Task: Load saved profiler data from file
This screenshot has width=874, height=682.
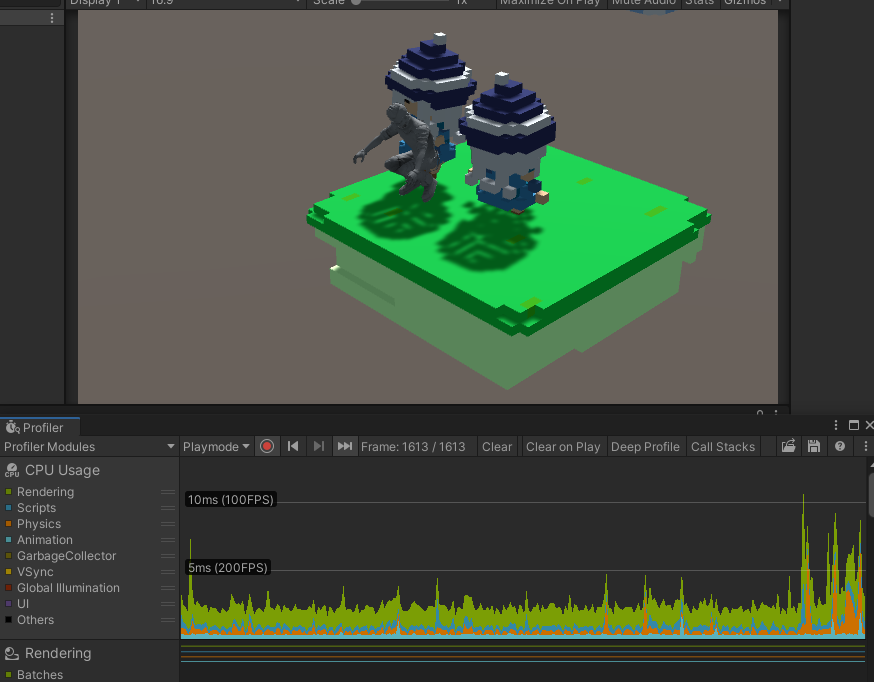Action: (x=788, y=446)
